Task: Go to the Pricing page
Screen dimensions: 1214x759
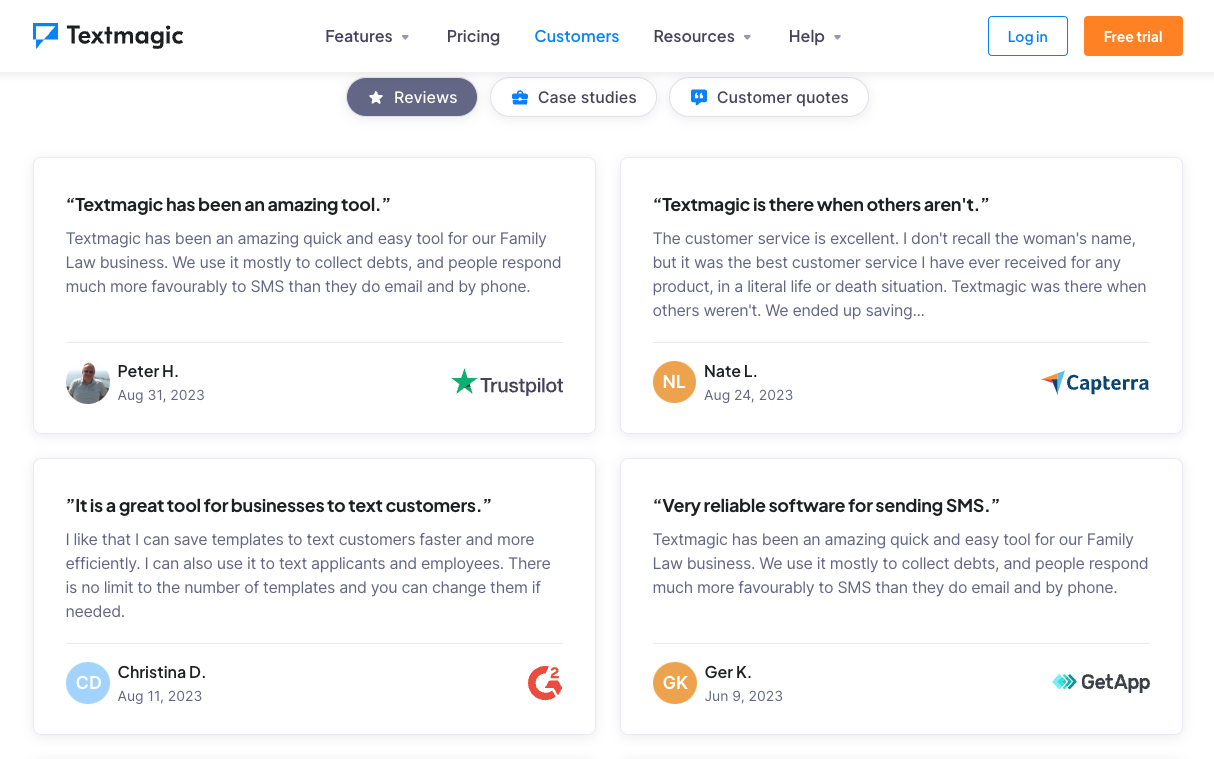Action: point(473,36)
